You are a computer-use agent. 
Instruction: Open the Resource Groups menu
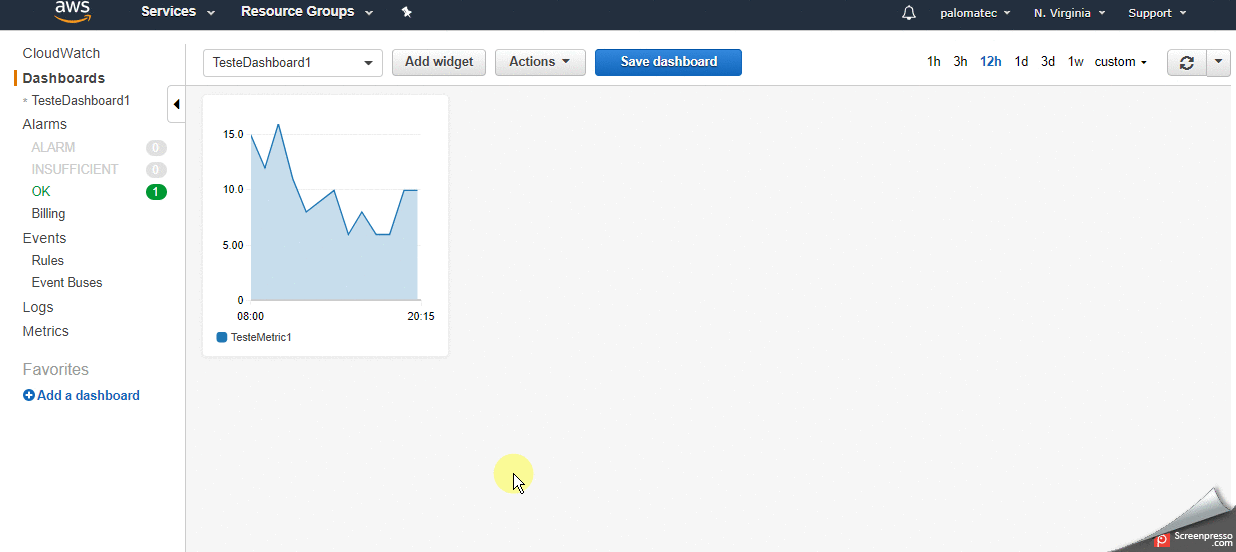pos(307,12)
